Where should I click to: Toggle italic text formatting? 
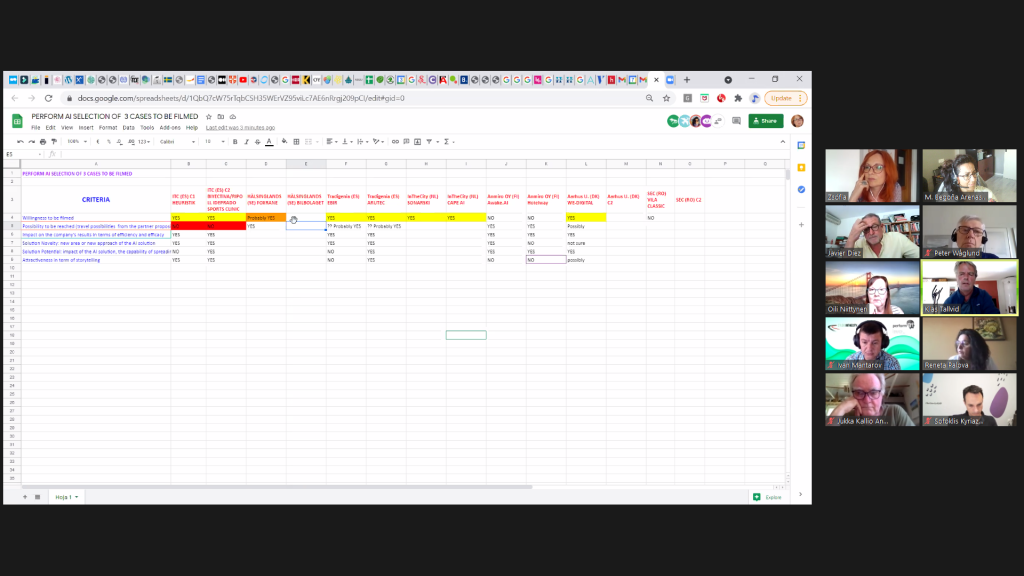(x=246, y=142)
